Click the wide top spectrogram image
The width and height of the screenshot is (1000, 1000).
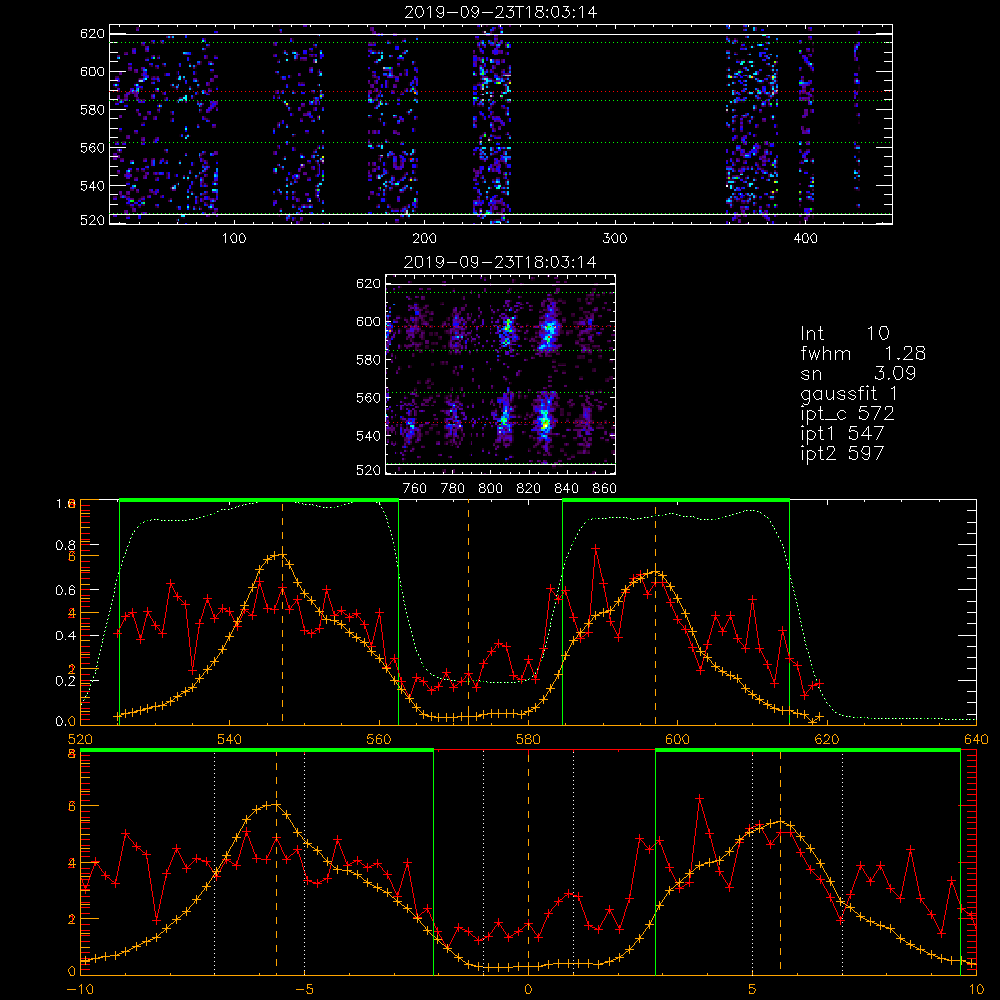click(x=501, y=124)
